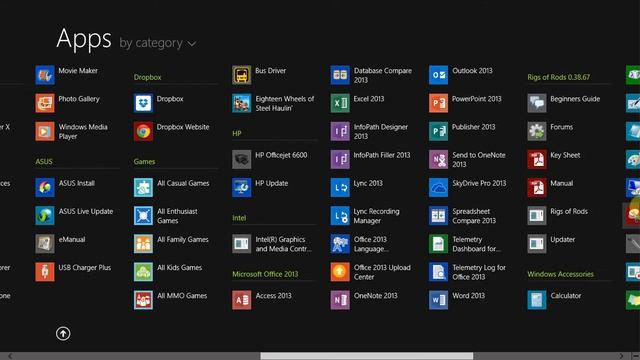Open Intel Graphics and Media Control icon
This screenshot has height=360, width=640.
(242, 244)
